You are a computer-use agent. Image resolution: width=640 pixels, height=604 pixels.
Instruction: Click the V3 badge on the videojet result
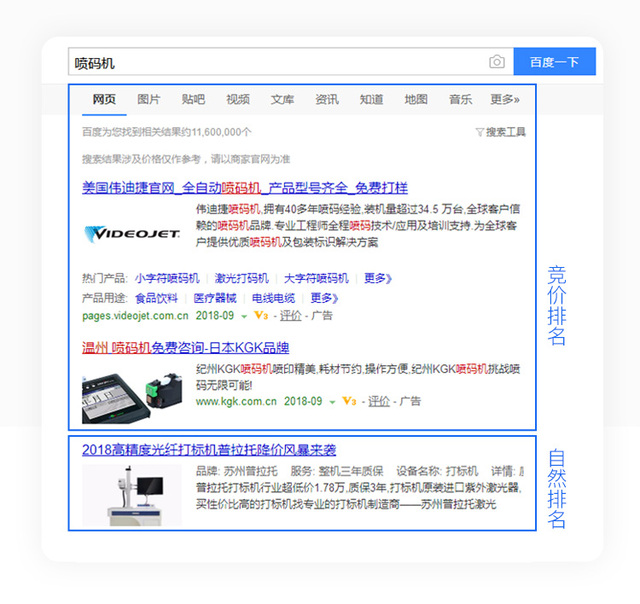[261, 315]
